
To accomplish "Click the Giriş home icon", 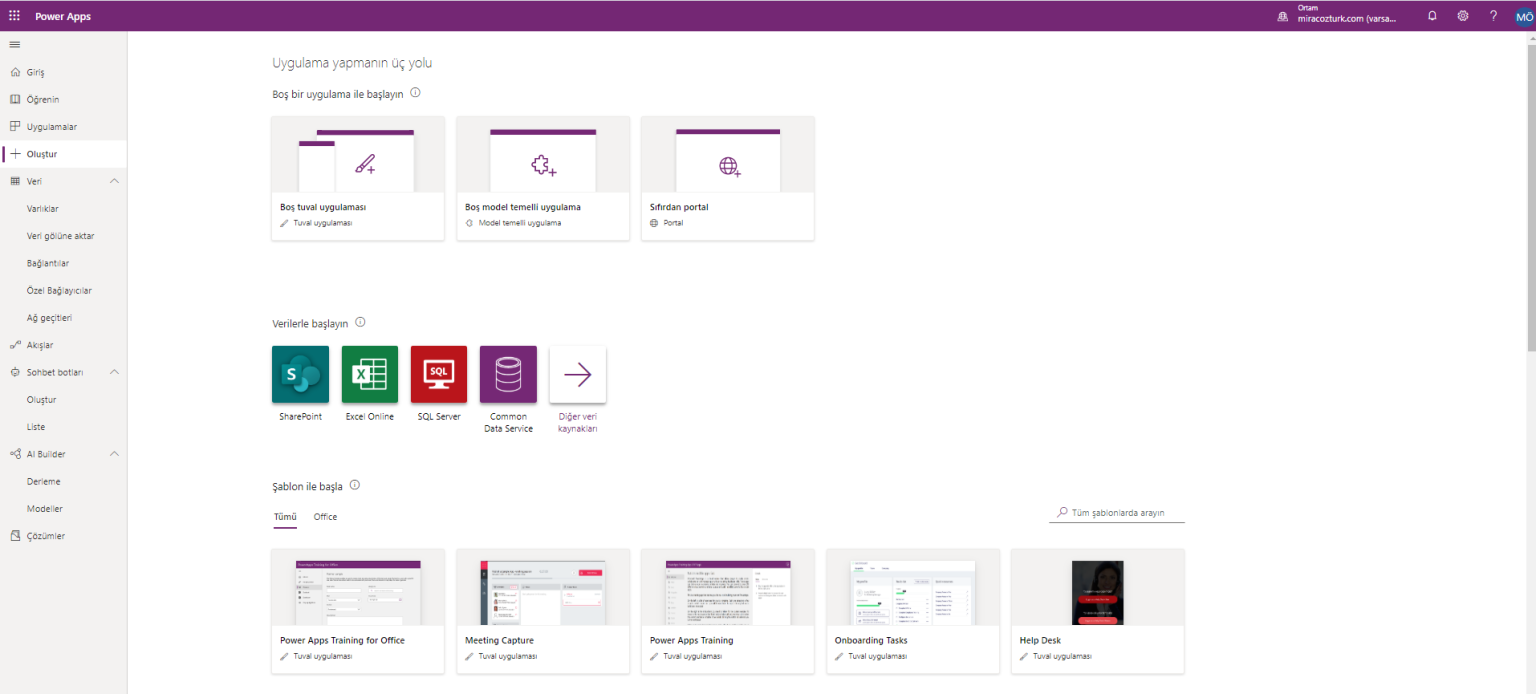I will [15, 72].
